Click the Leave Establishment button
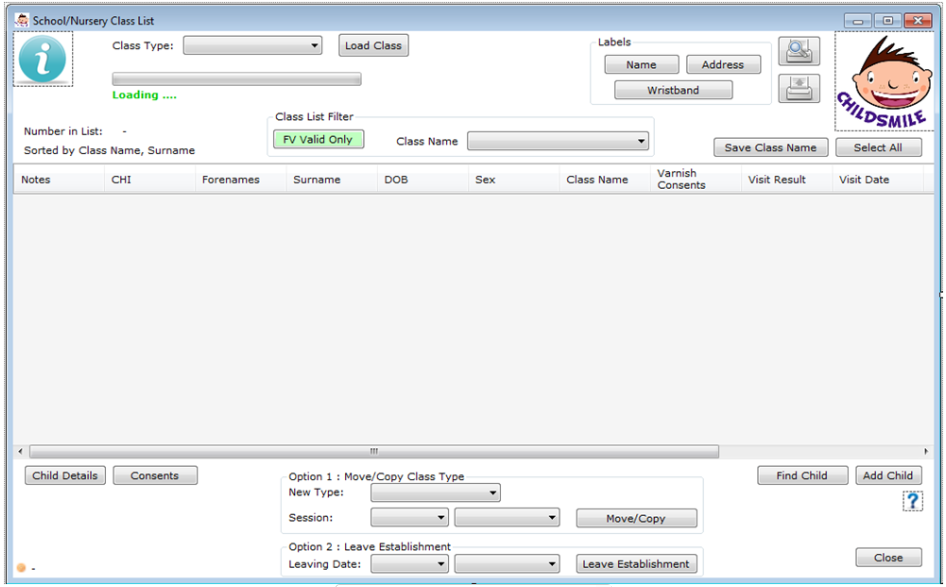Image resolution: width=946 pixels, height=587 pixels. (636, 564)
